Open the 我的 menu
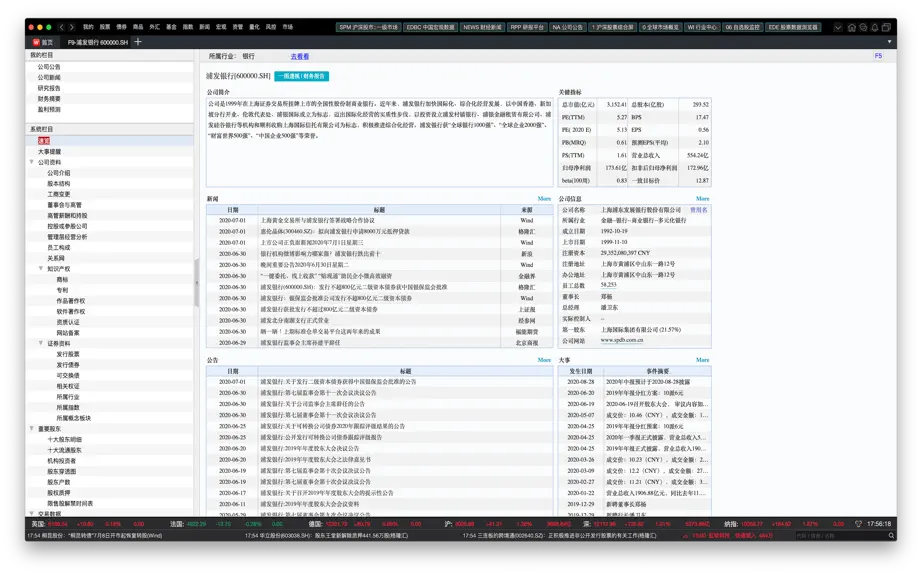Screen dimensions: 922x576 point(88,27)
